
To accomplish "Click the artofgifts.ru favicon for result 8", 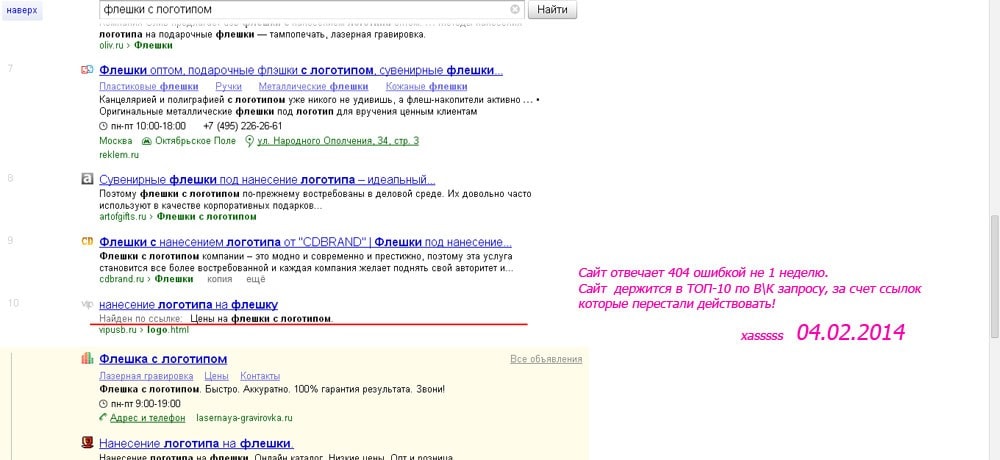I will pyautogui.click(x=87, y=180).
